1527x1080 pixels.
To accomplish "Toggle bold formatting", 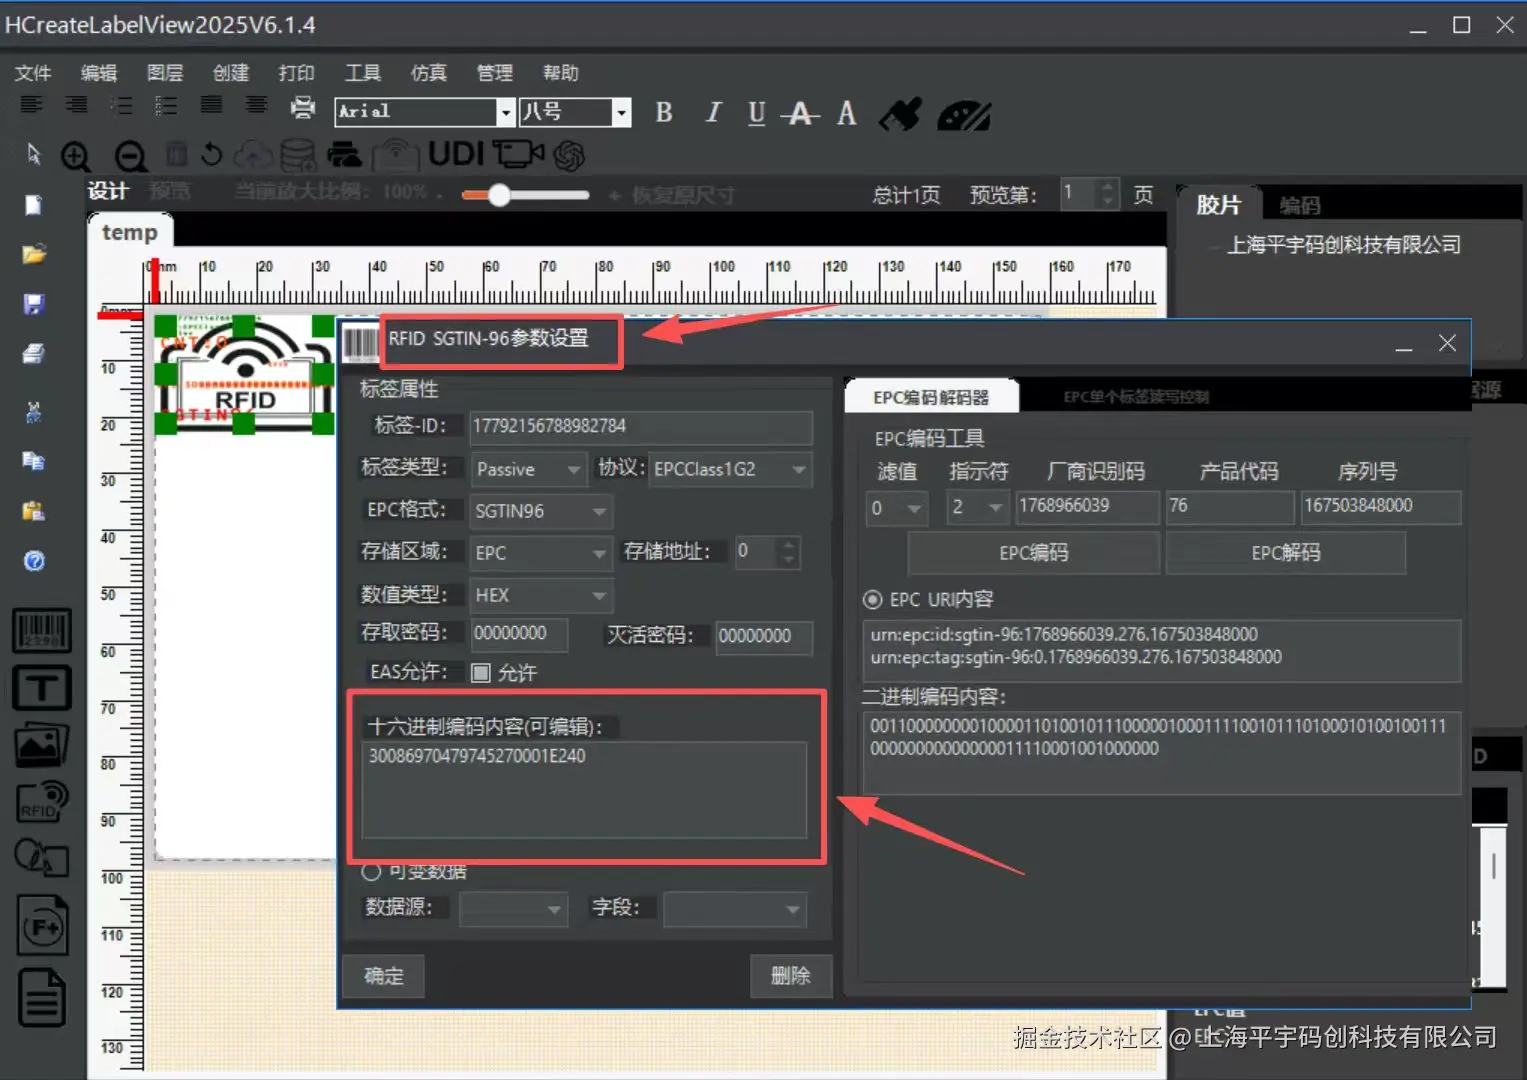I will (x=664, y=112).
